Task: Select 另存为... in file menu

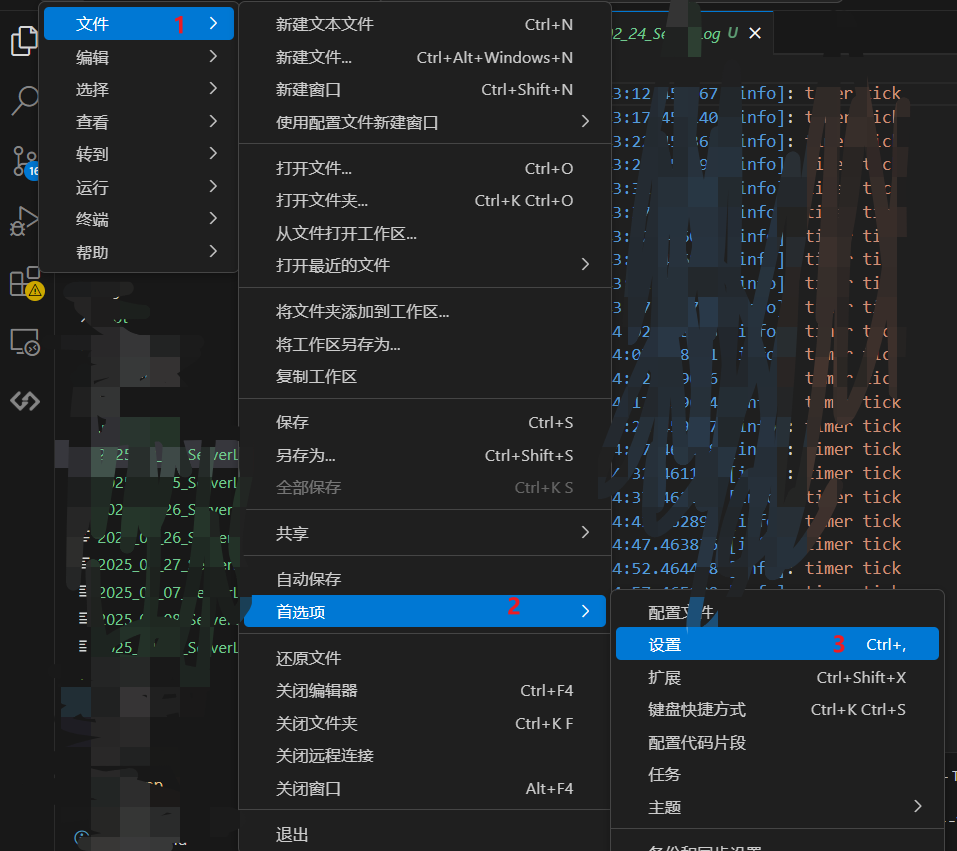Action: (x=305, y=455)
